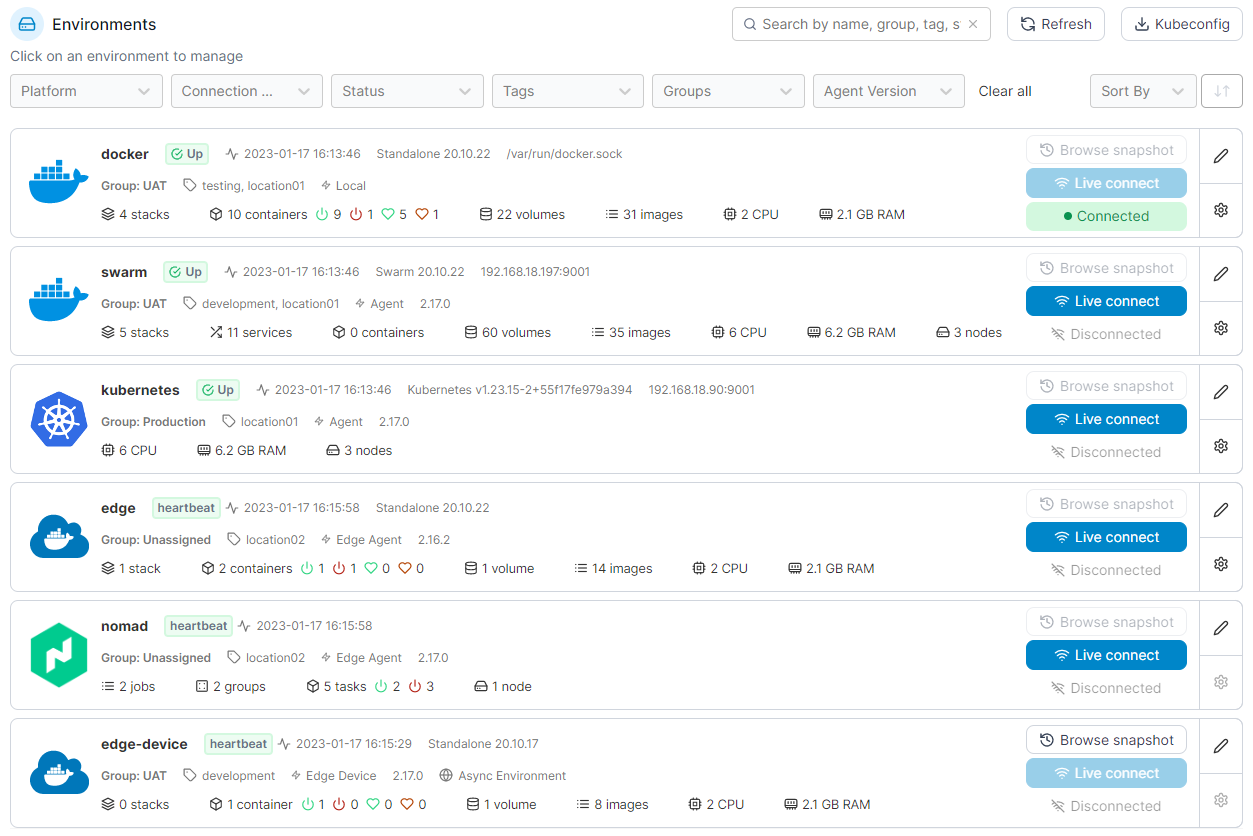Click gear icon on edge-device environment
Viewport: 1253px width, 836px height.
coord(1220,800)
